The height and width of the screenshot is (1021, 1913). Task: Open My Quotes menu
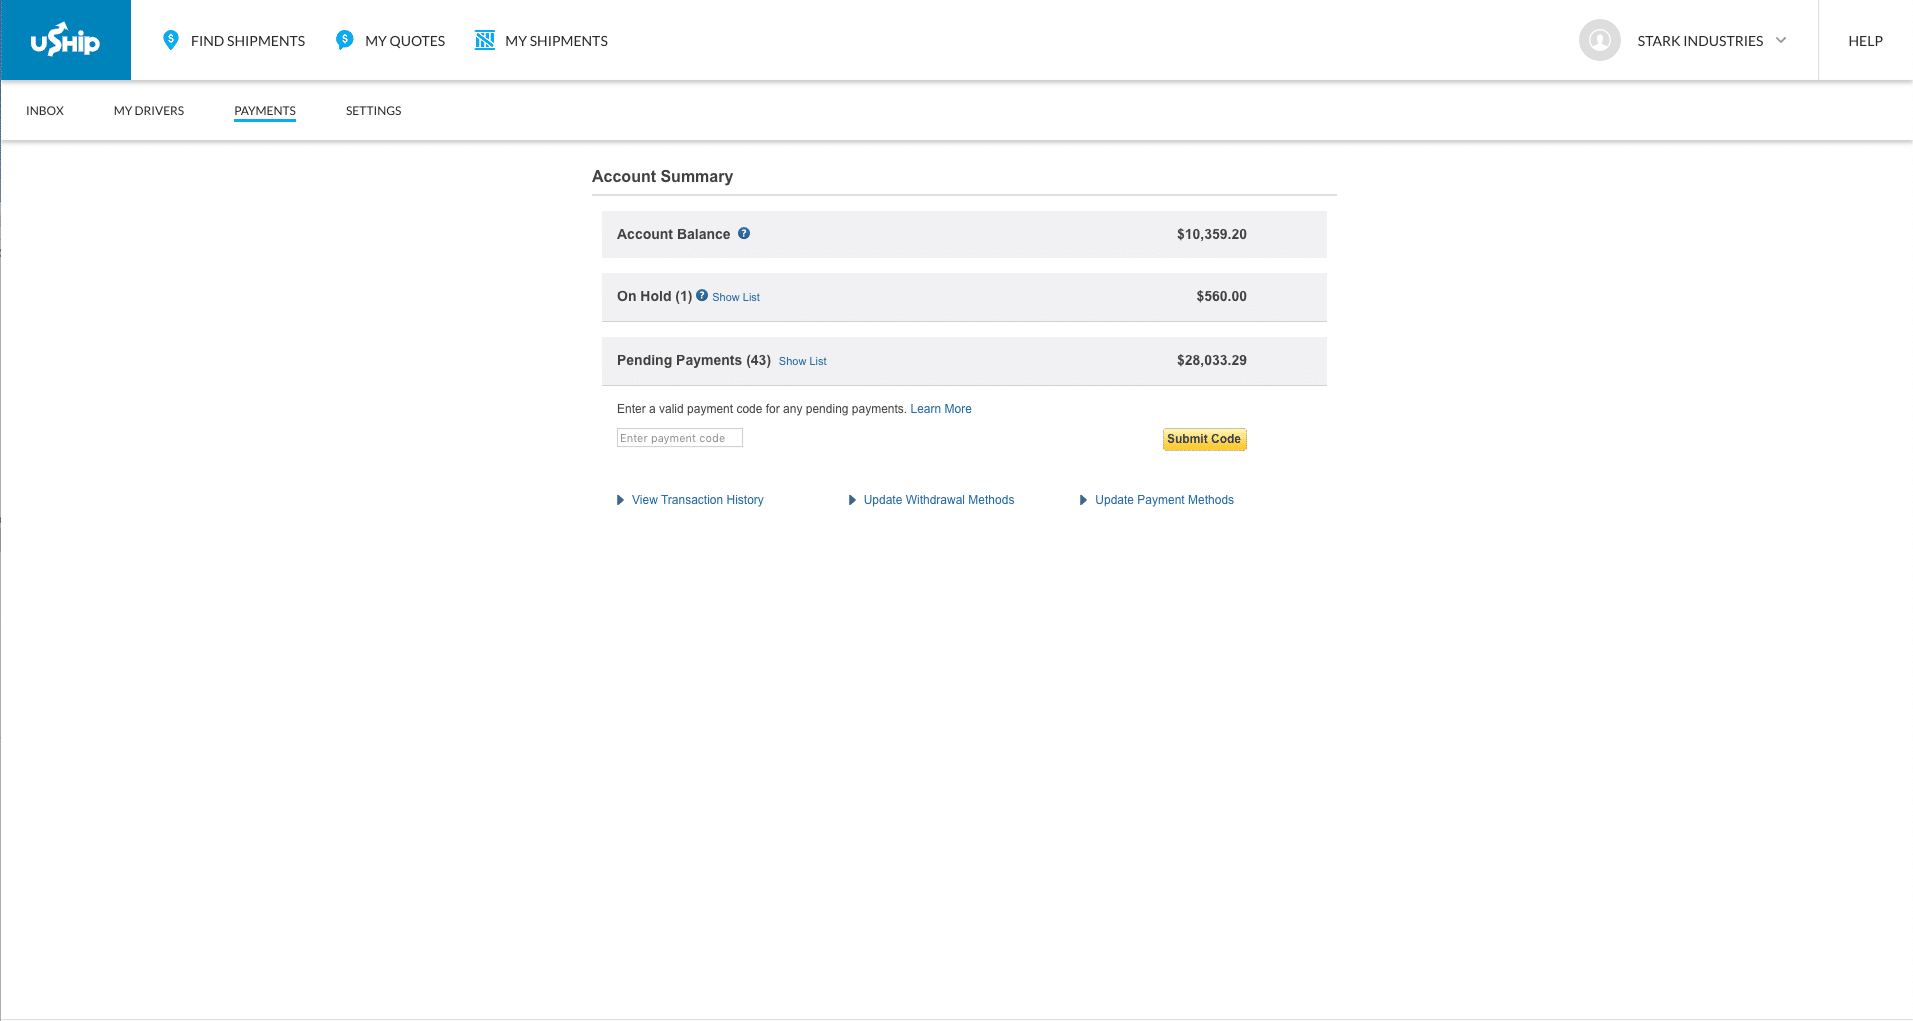click(405, 41)
